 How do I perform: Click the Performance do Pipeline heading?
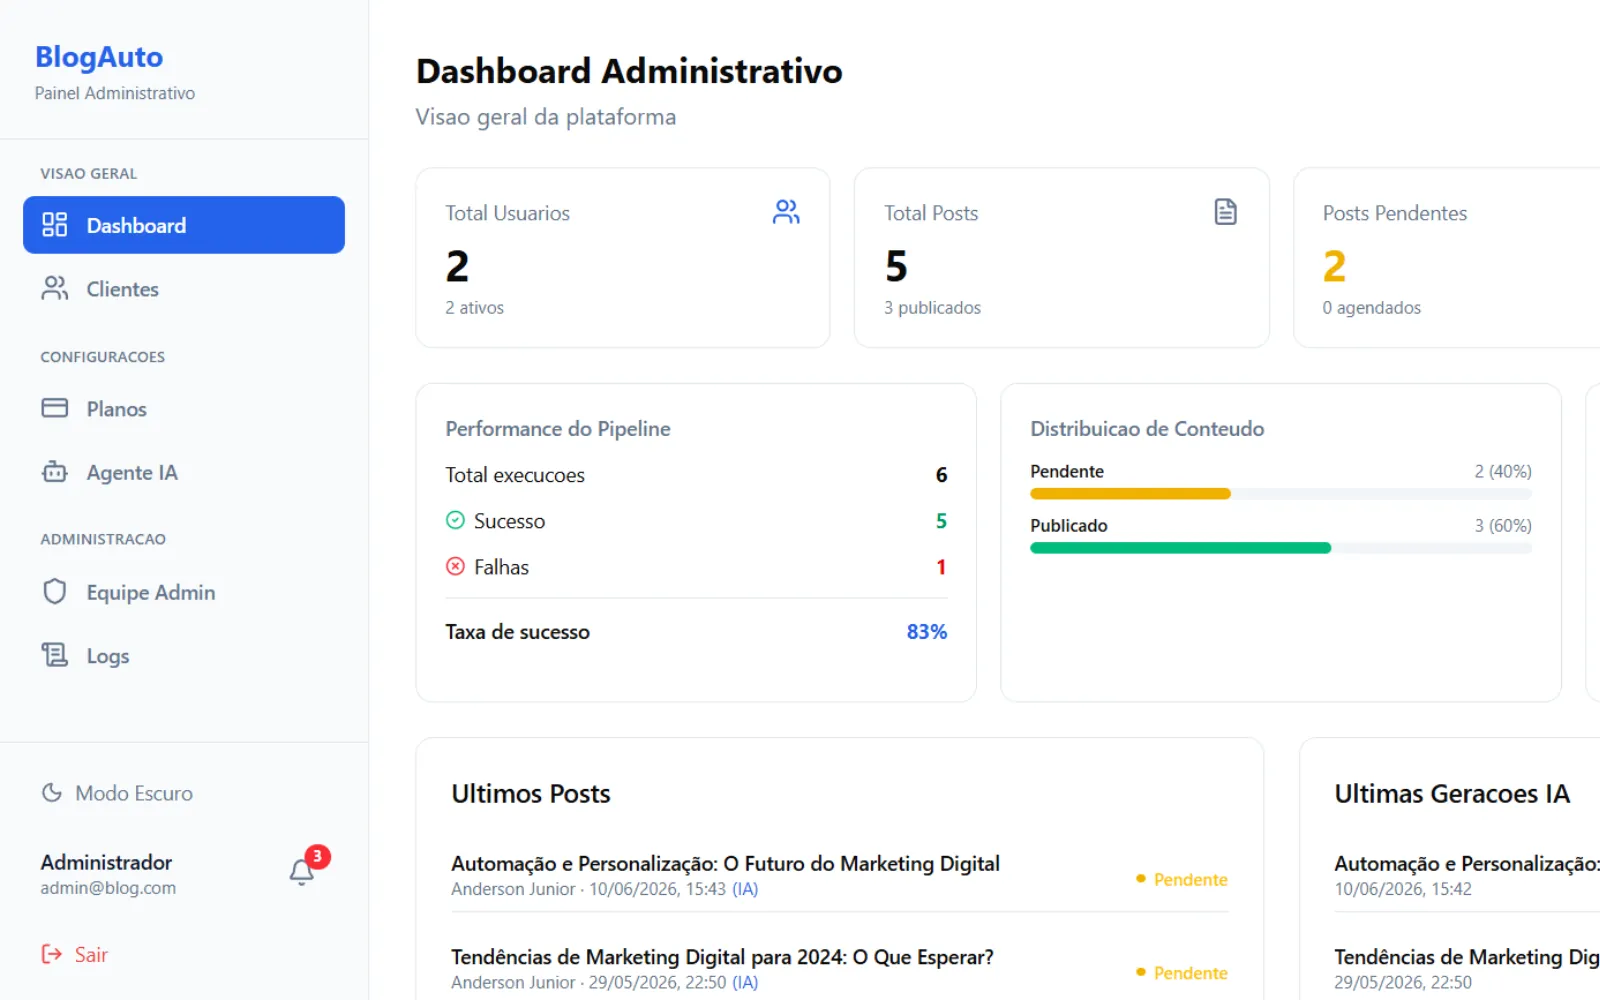tap(558, 428)
